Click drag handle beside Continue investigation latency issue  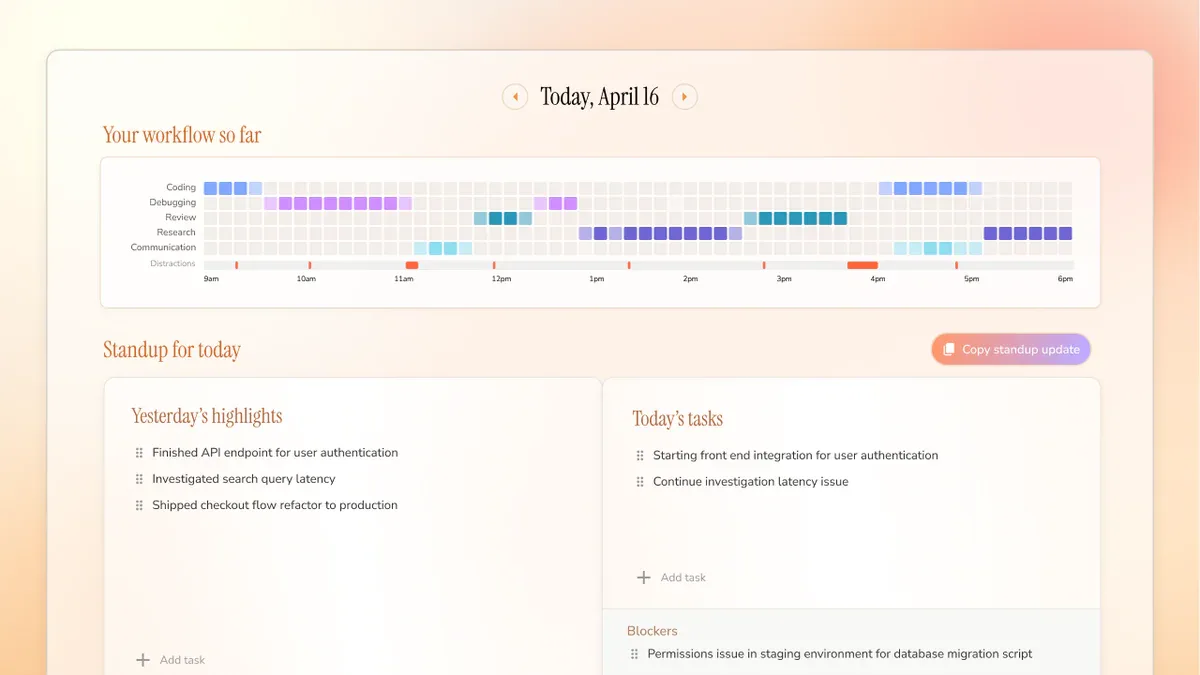click(x=640, y=481)
